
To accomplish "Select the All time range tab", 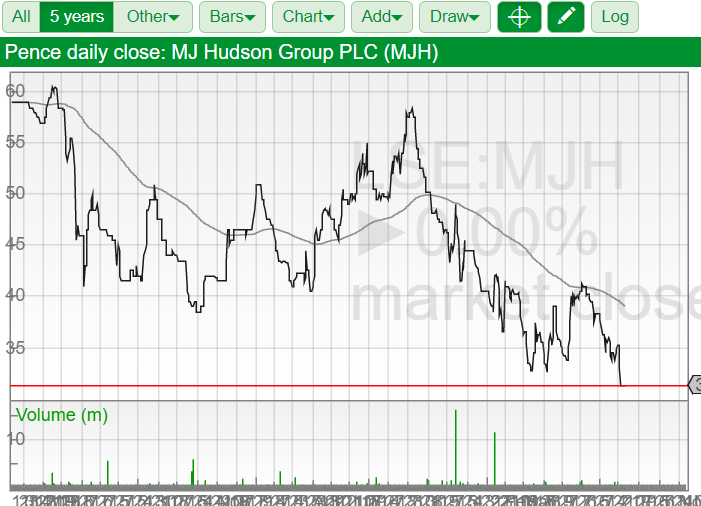I will [21, 17].
